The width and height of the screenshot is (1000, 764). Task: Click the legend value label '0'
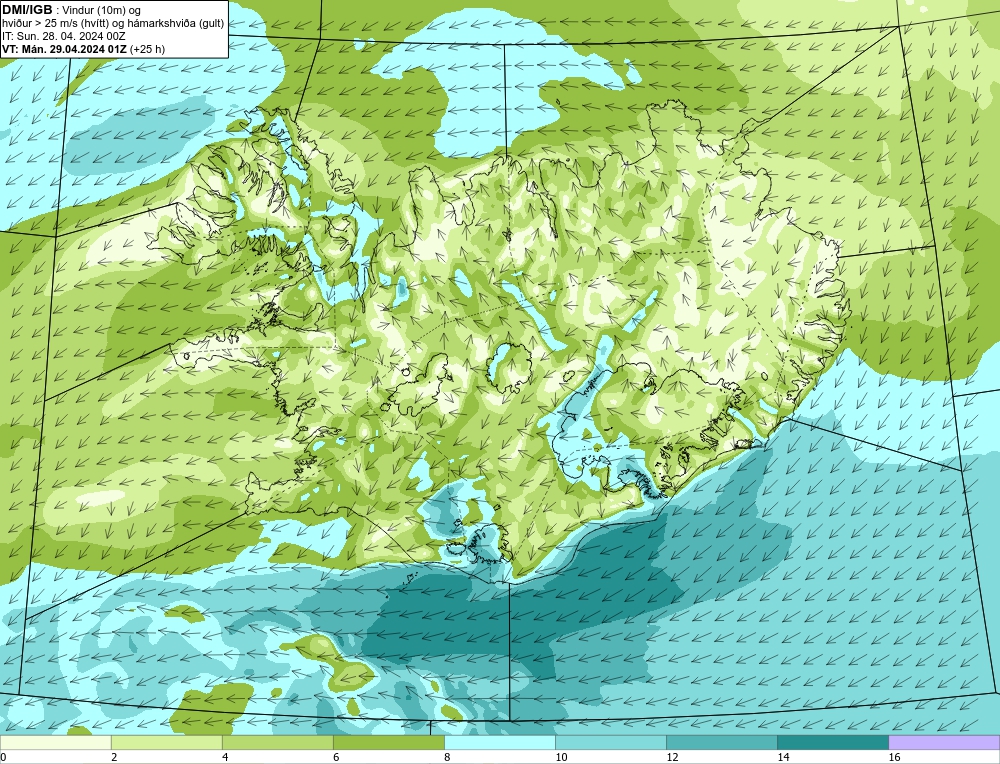pyautogui.click(x=3, y=757)
